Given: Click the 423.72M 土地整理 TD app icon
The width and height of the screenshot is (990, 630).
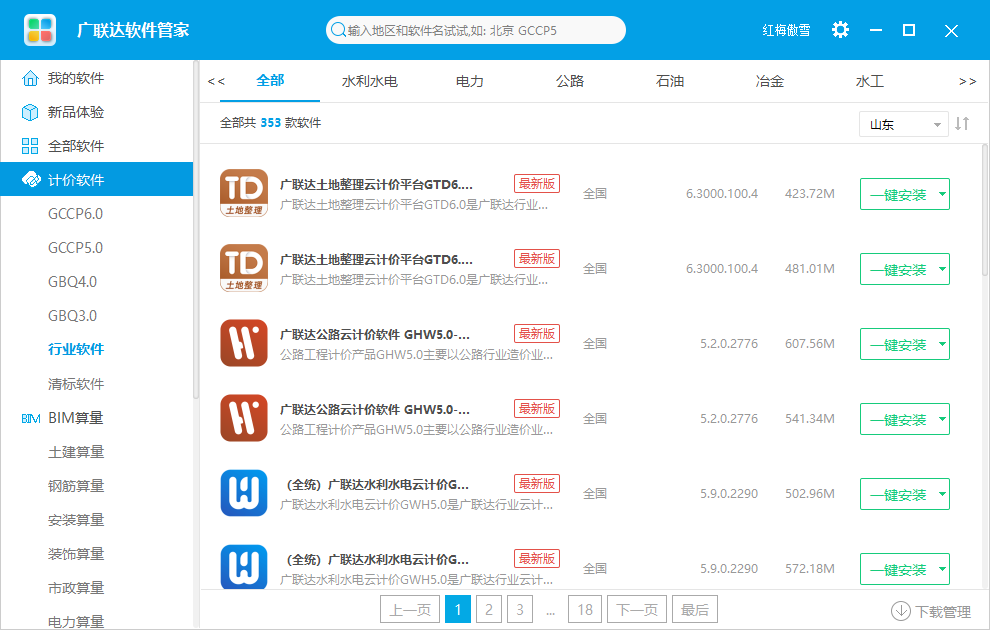Looking at the screenshot, I should [x=244, y=193].
